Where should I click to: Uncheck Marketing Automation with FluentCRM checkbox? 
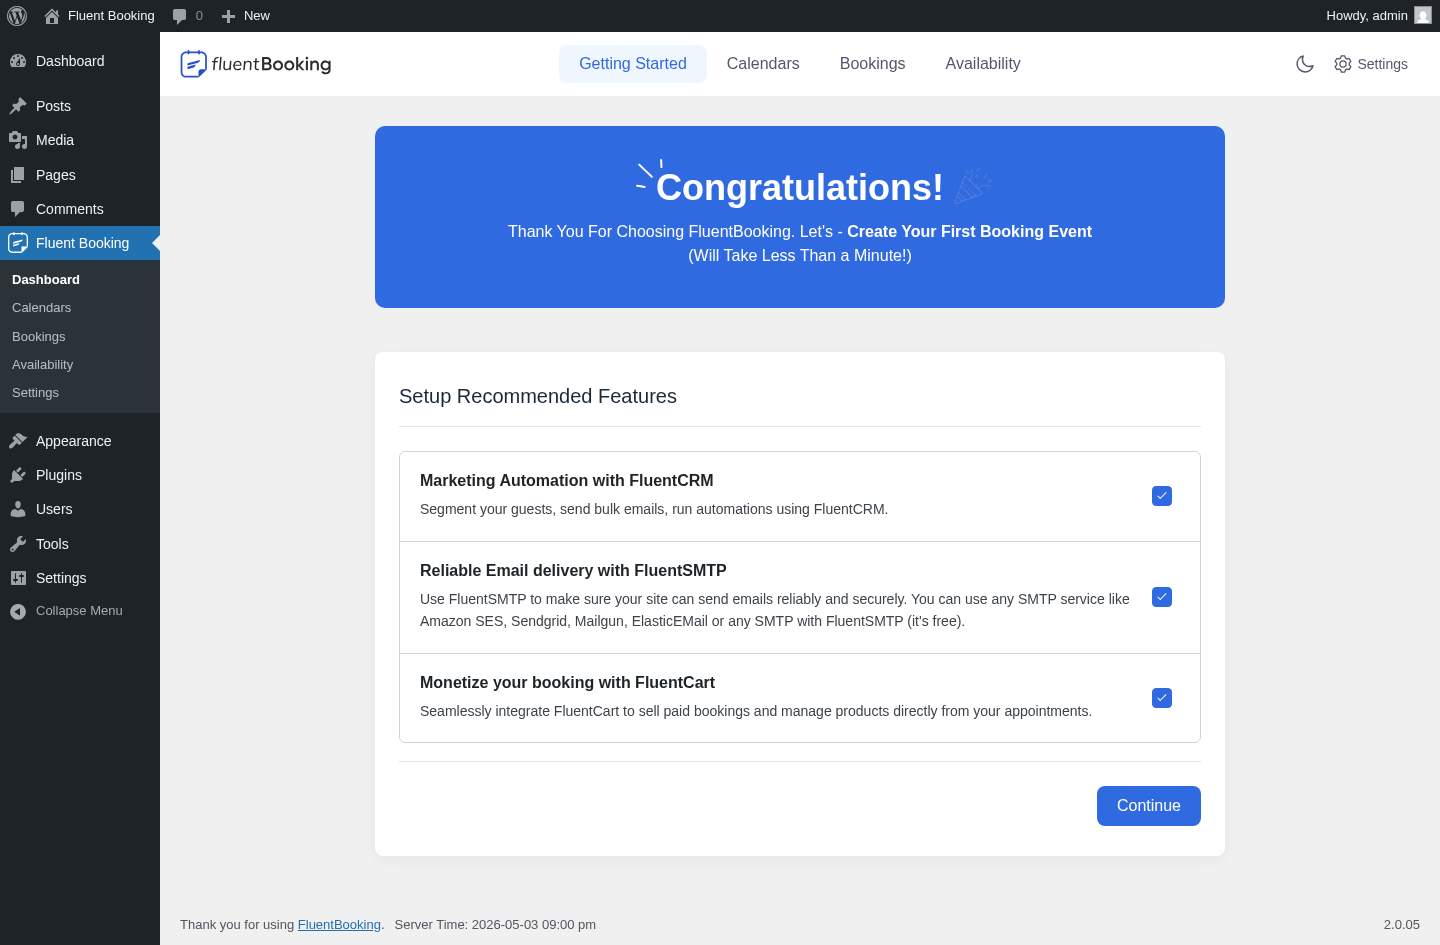coord(1162,496)
